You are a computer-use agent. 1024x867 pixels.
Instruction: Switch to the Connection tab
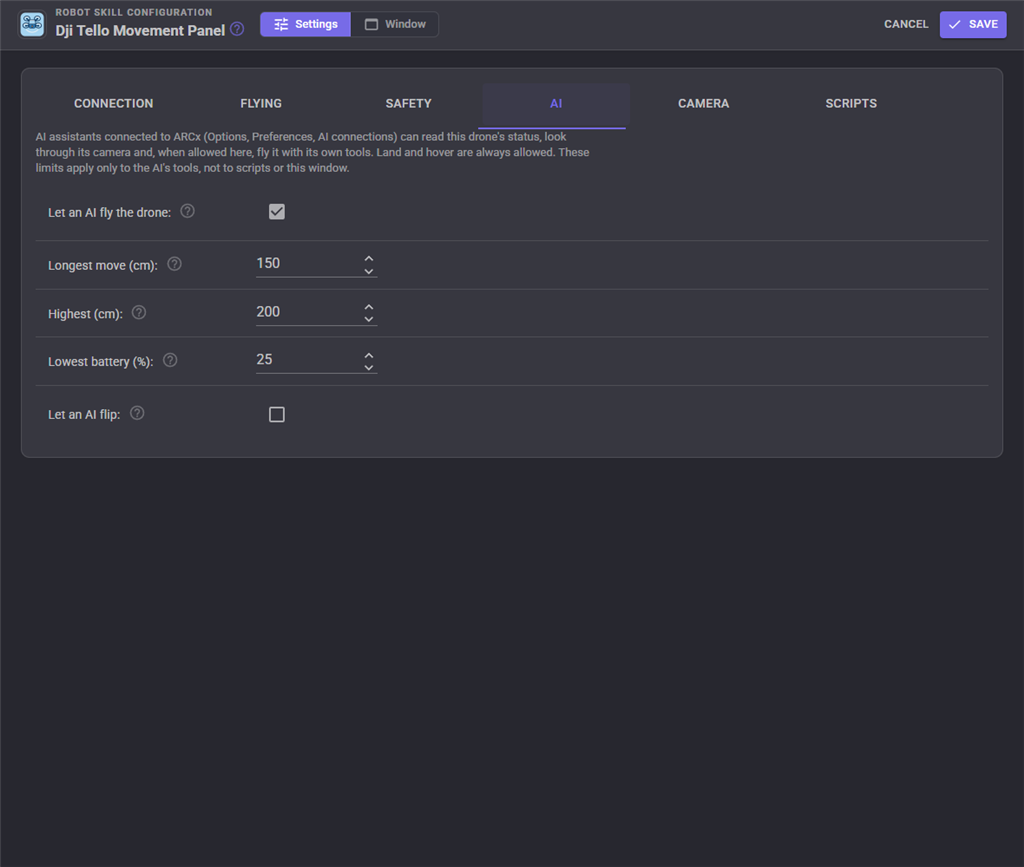coord(114,104)
